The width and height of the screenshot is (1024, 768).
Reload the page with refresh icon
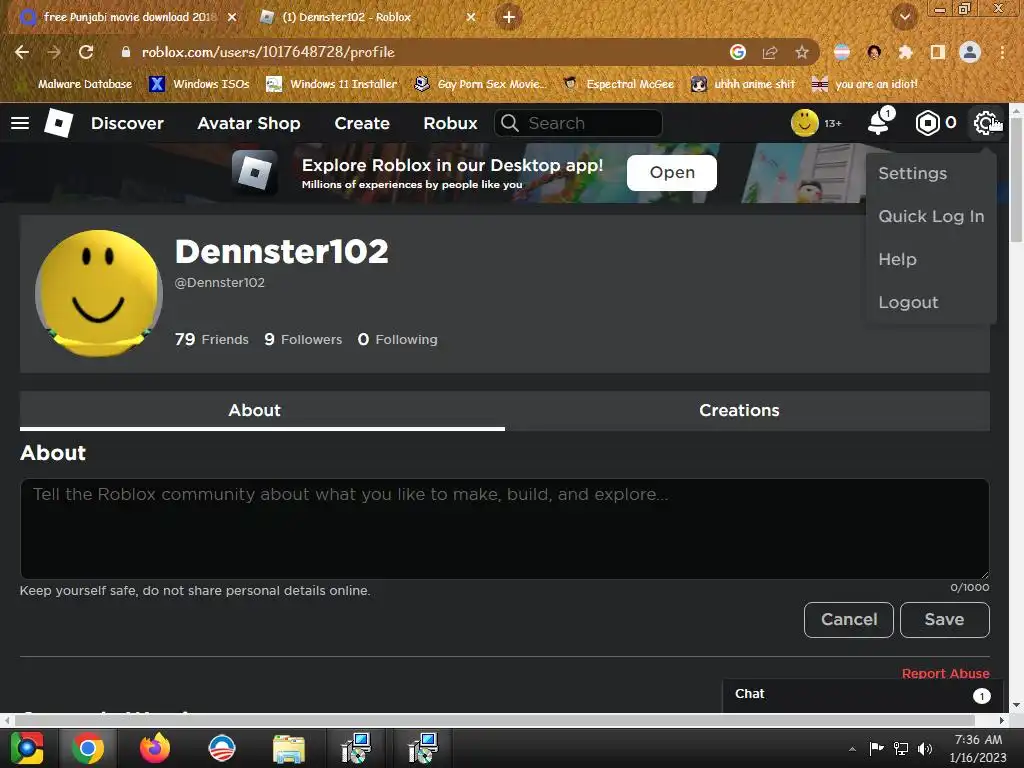(86, 52)
